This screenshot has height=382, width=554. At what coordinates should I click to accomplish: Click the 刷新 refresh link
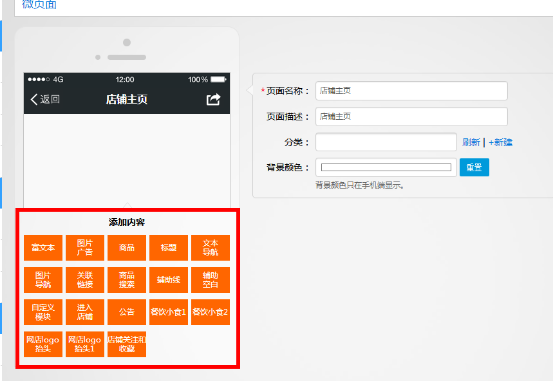tap(471, 142)
